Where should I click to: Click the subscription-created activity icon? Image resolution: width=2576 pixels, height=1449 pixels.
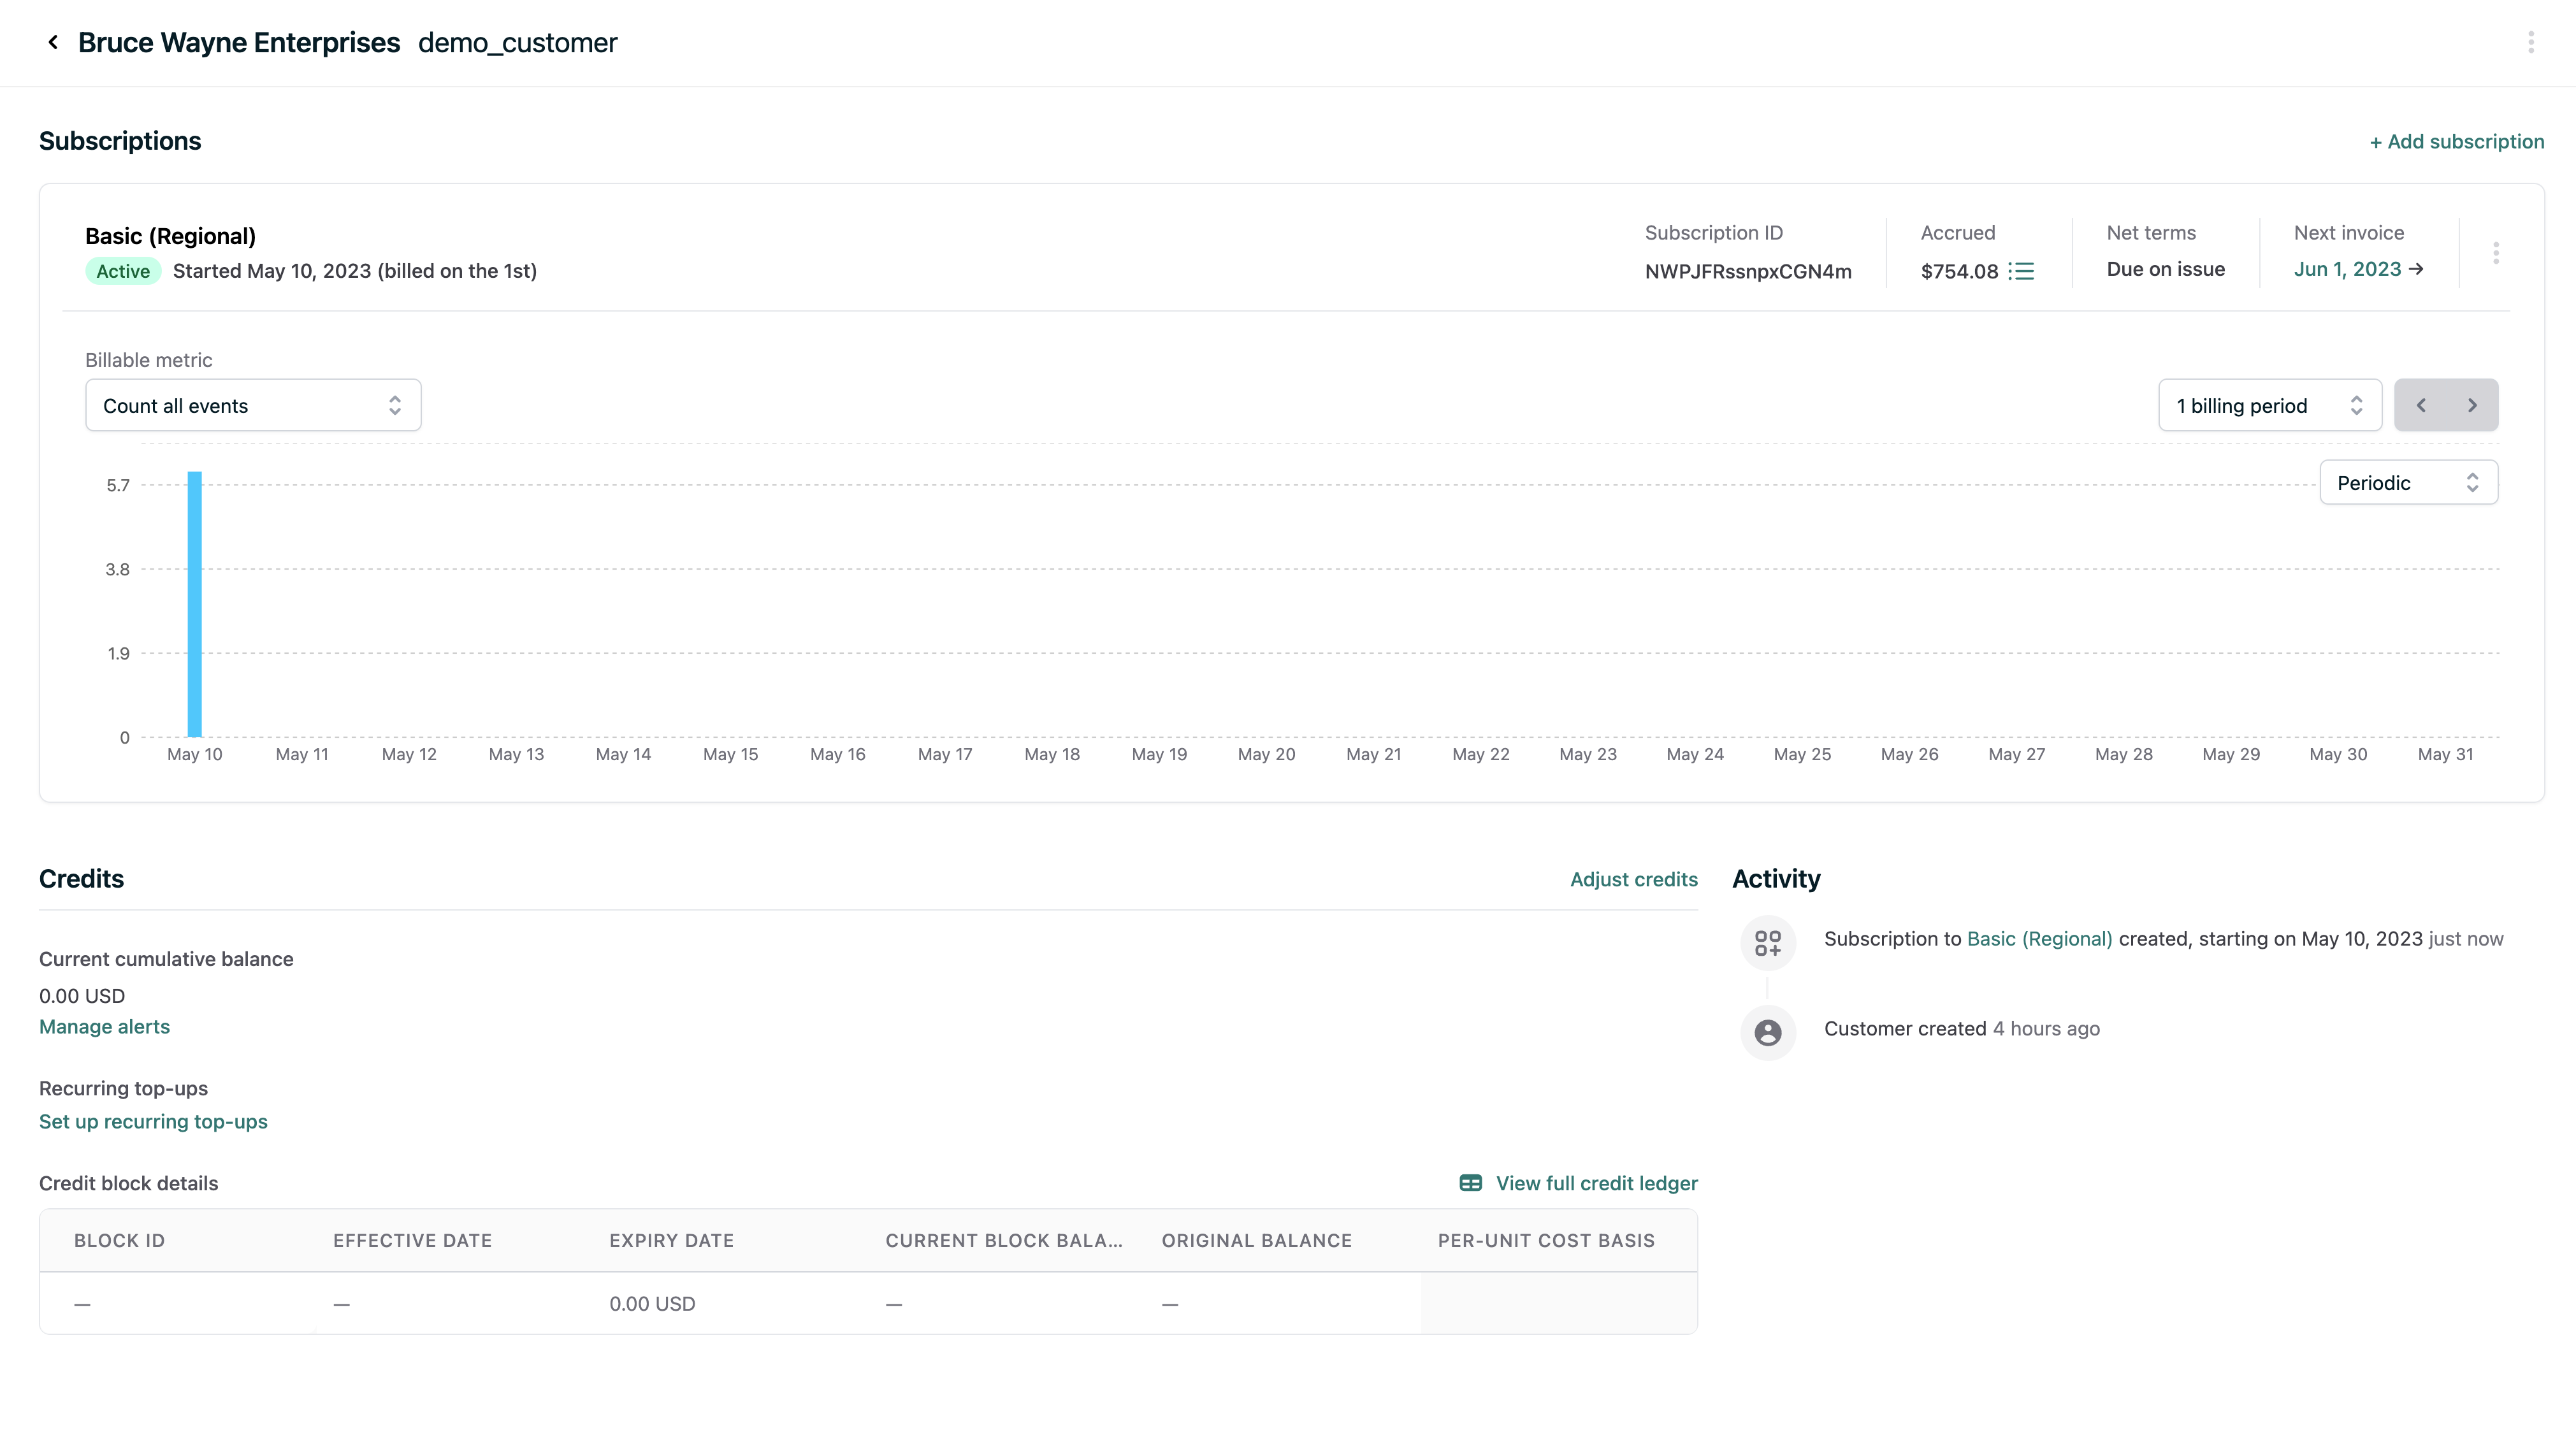(x=1767, y=942)
